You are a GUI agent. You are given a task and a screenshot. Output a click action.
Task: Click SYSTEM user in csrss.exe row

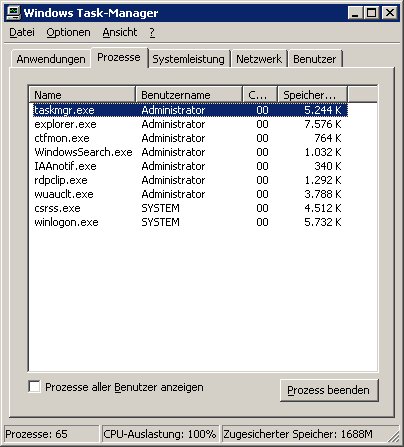[160, 208]
